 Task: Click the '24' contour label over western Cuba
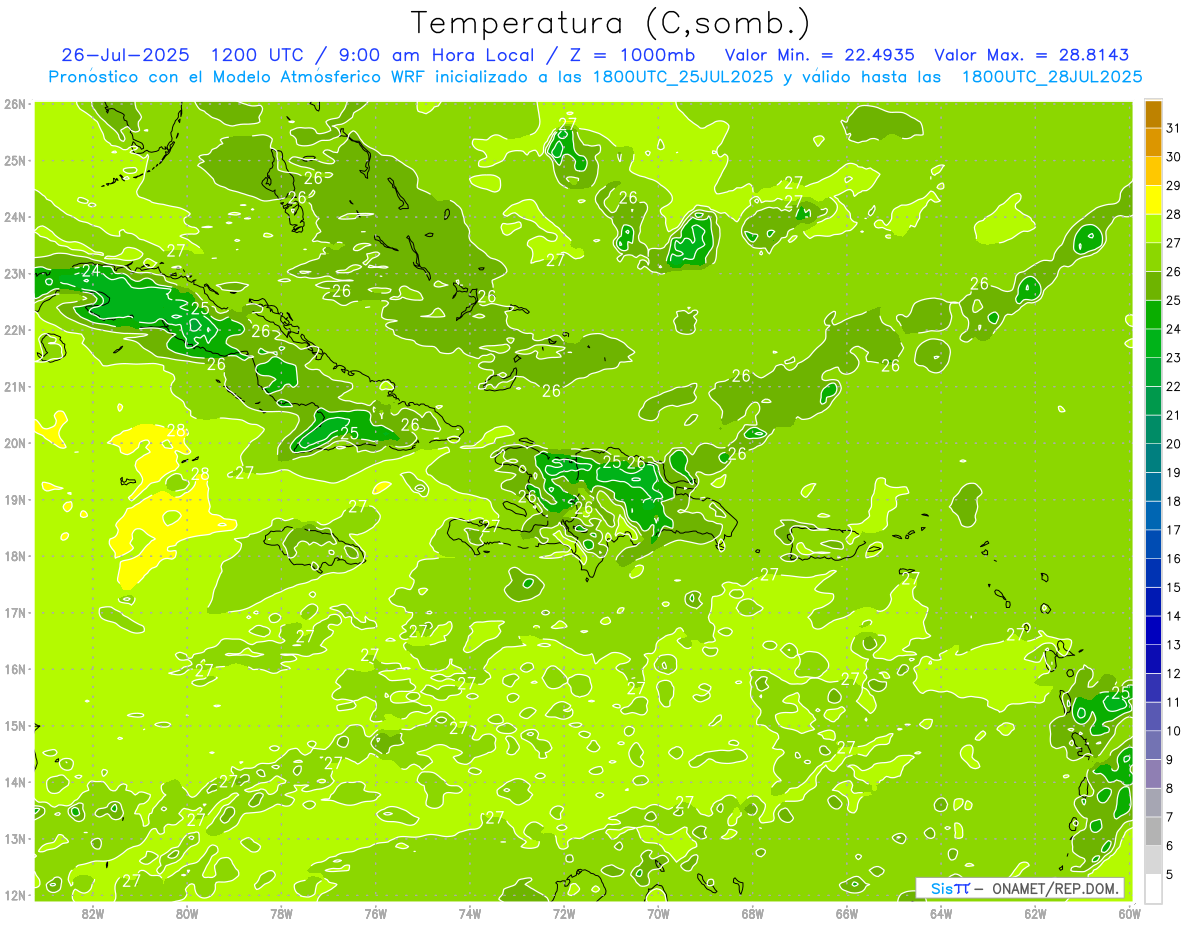[91, 271]
